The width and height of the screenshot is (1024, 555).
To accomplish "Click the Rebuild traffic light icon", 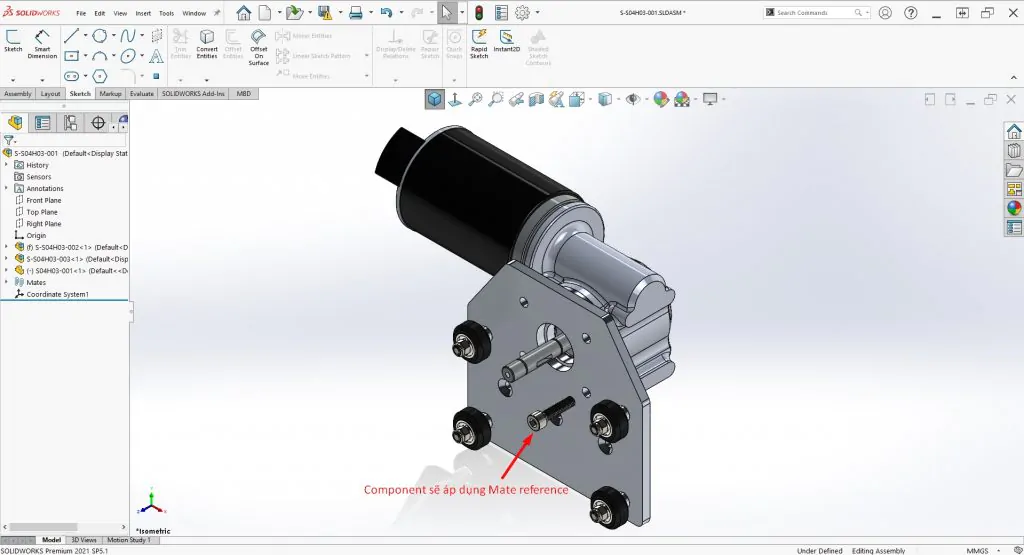I will coord(479,12).
